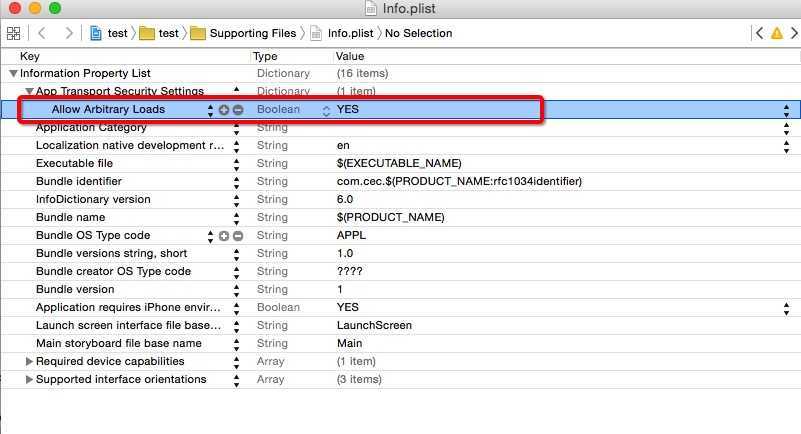Click the yellow warning issue icon
The image size is (801, 434).
tap(776, 33)
